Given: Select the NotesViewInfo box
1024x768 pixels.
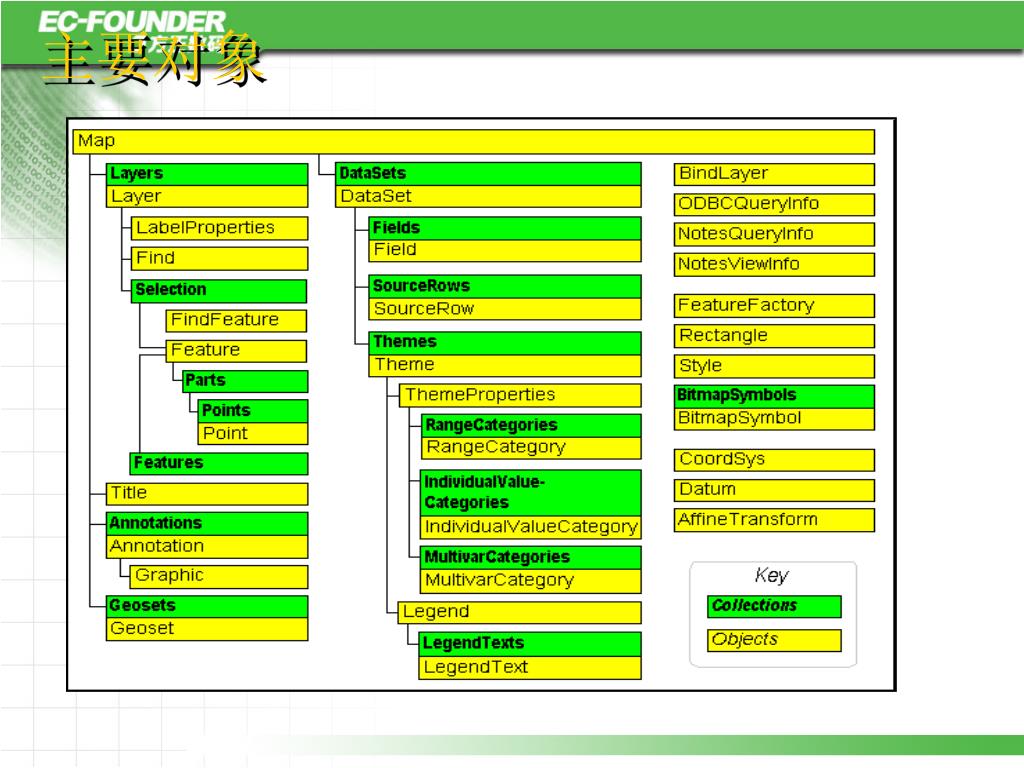Looking at the screenshot, I should pos(774,264).
